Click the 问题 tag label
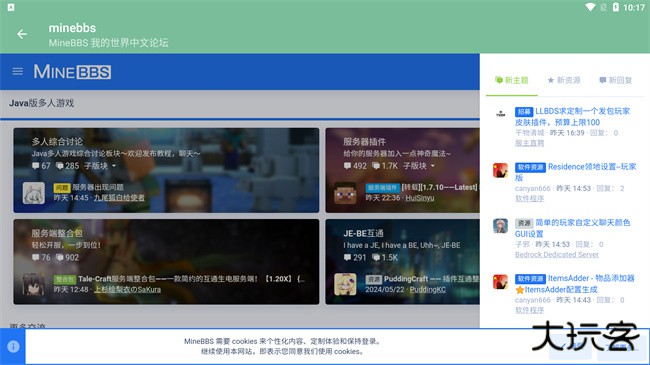 [x=62, y=187]
